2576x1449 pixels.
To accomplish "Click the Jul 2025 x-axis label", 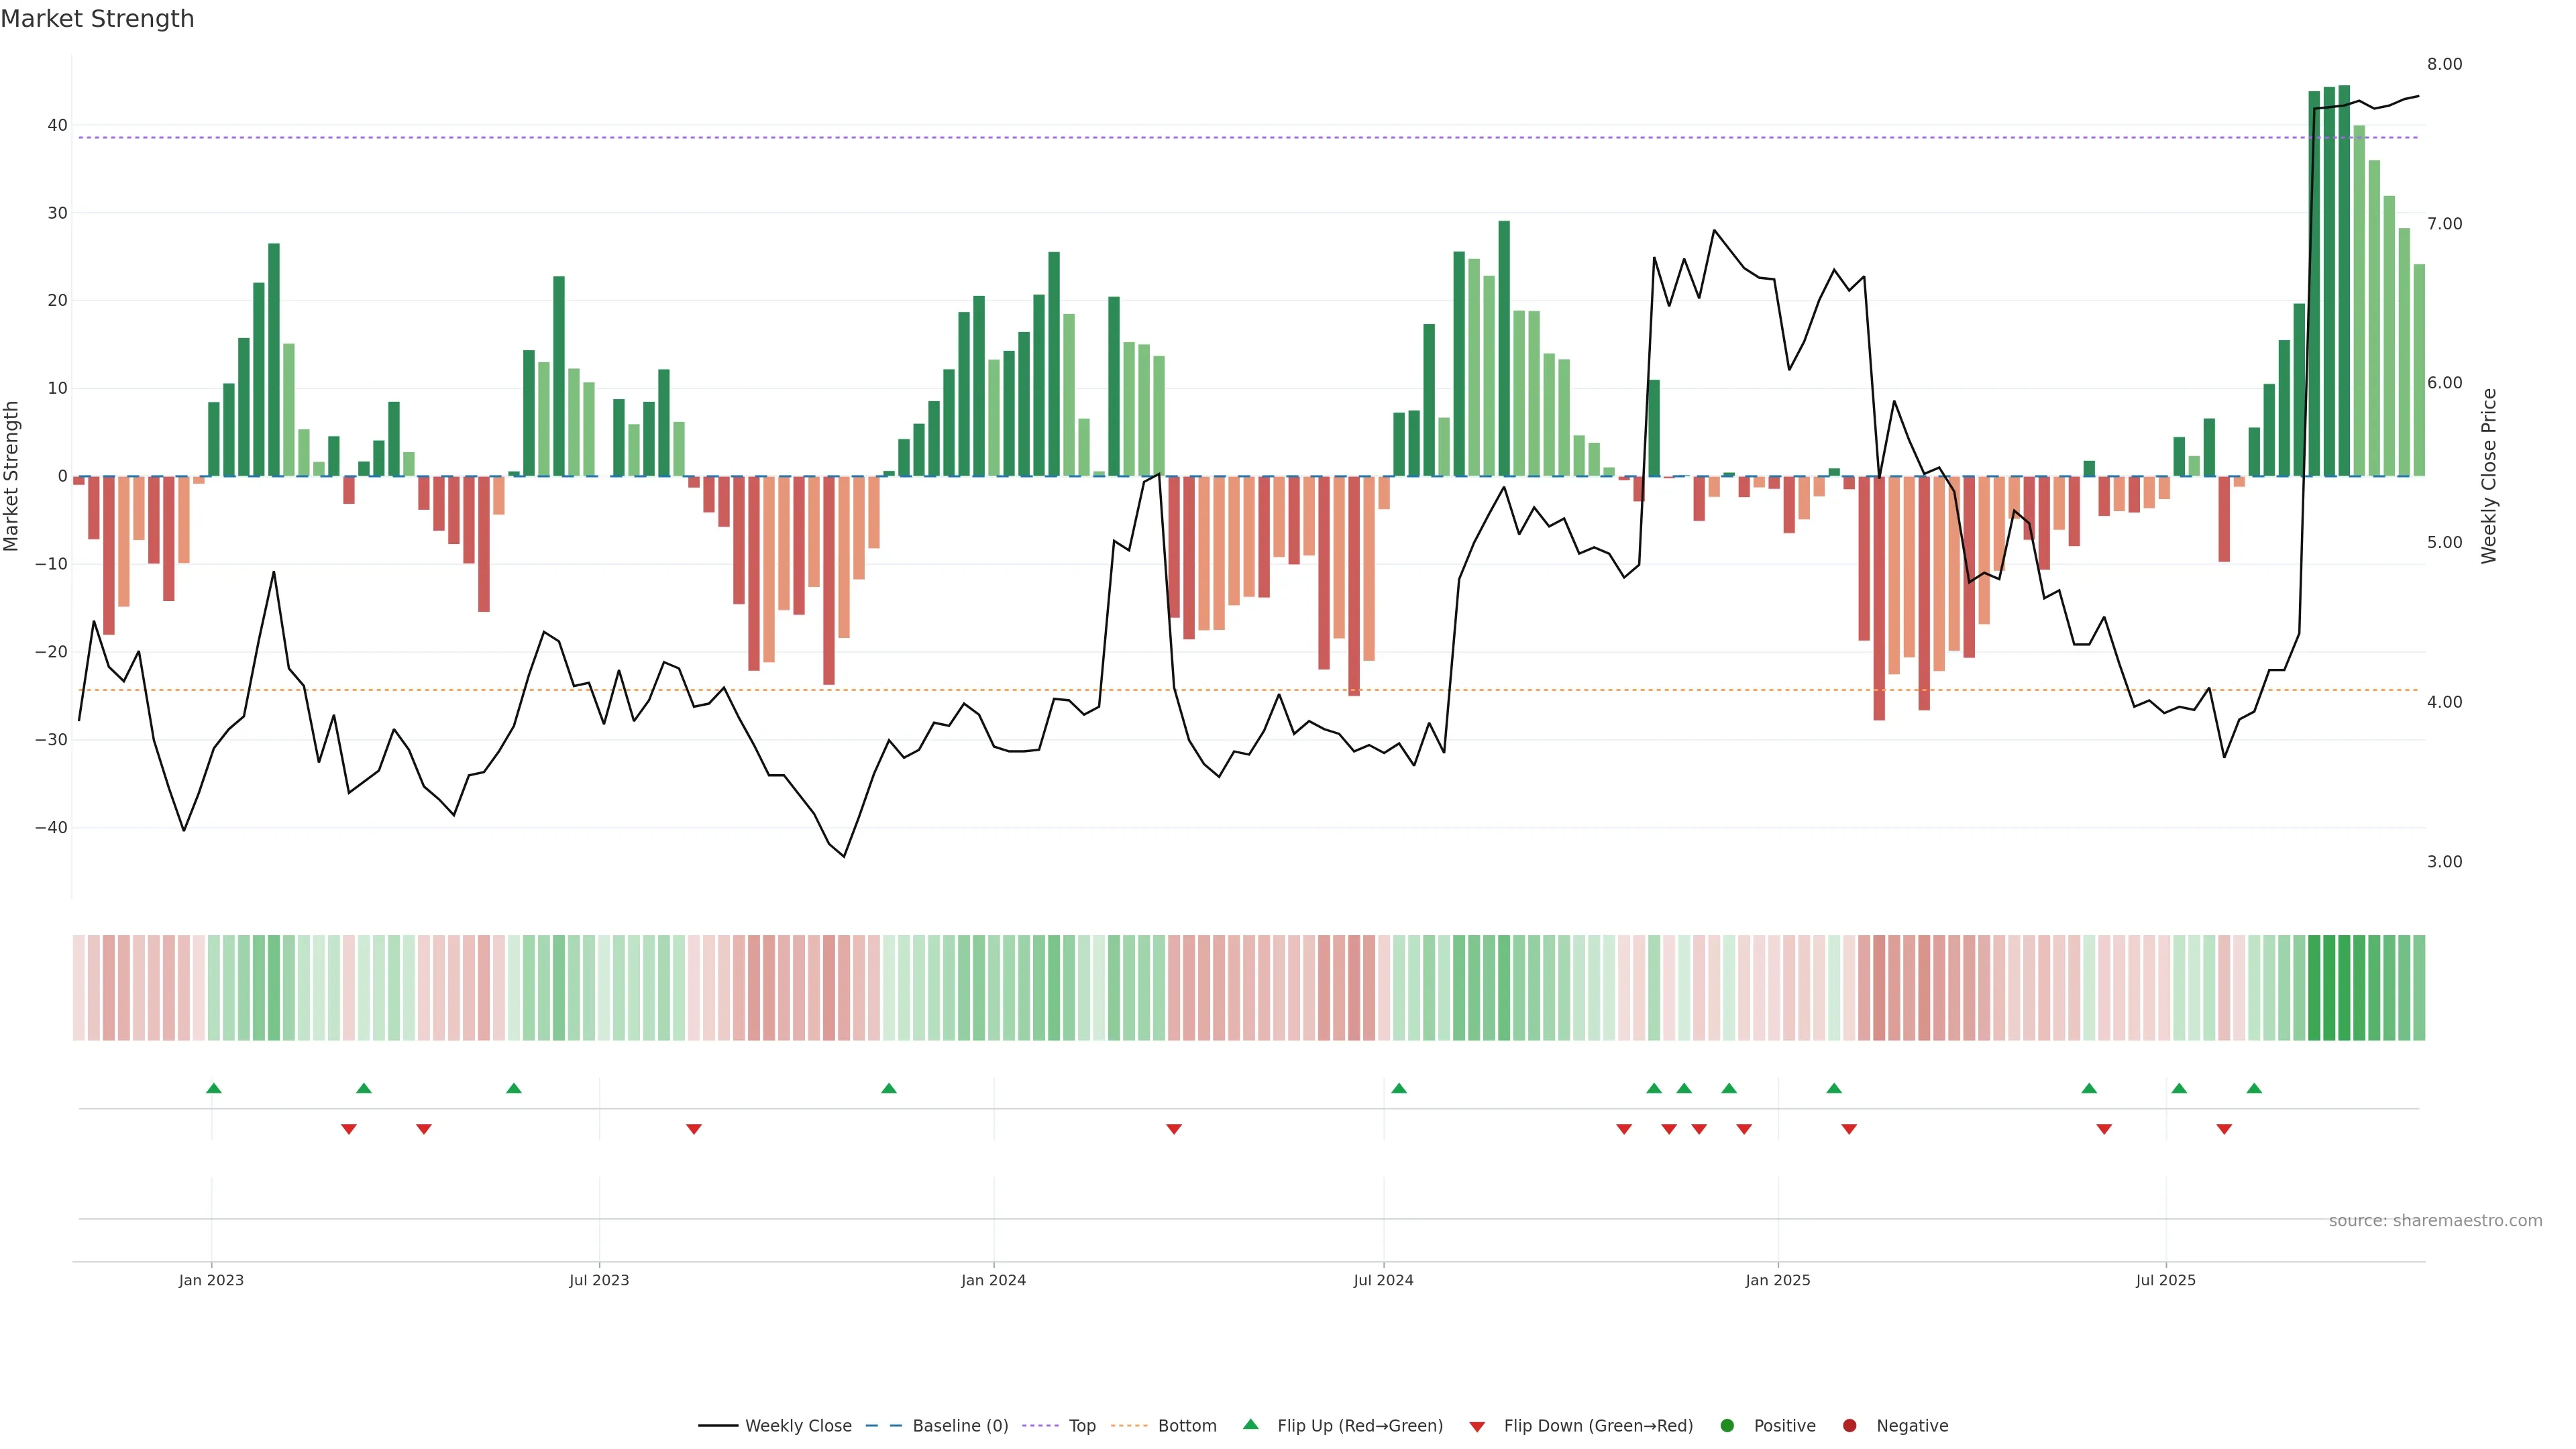I will pos(2165,1280).
